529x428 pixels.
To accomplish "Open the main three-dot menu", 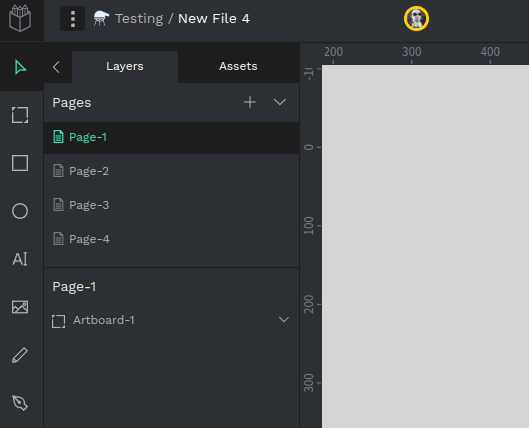I will coord(73,19).
